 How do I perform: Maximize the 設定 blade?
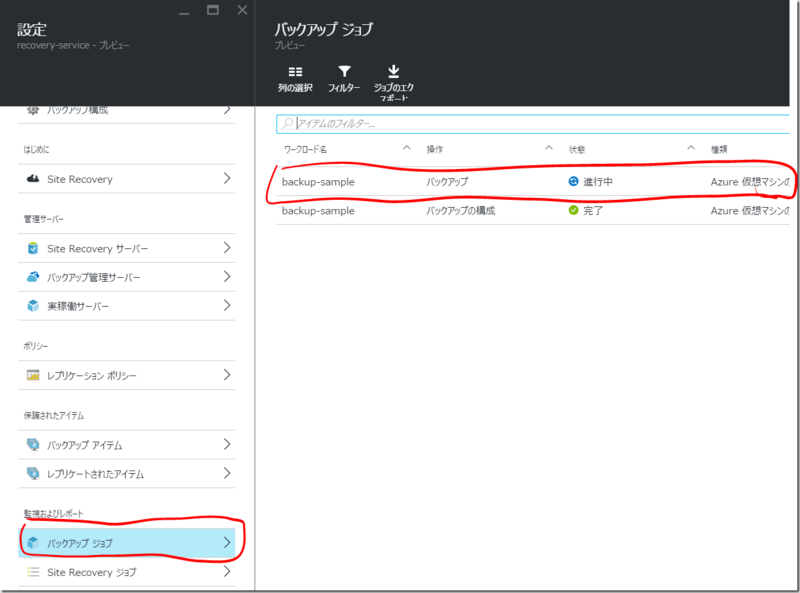tap(213, 10)
